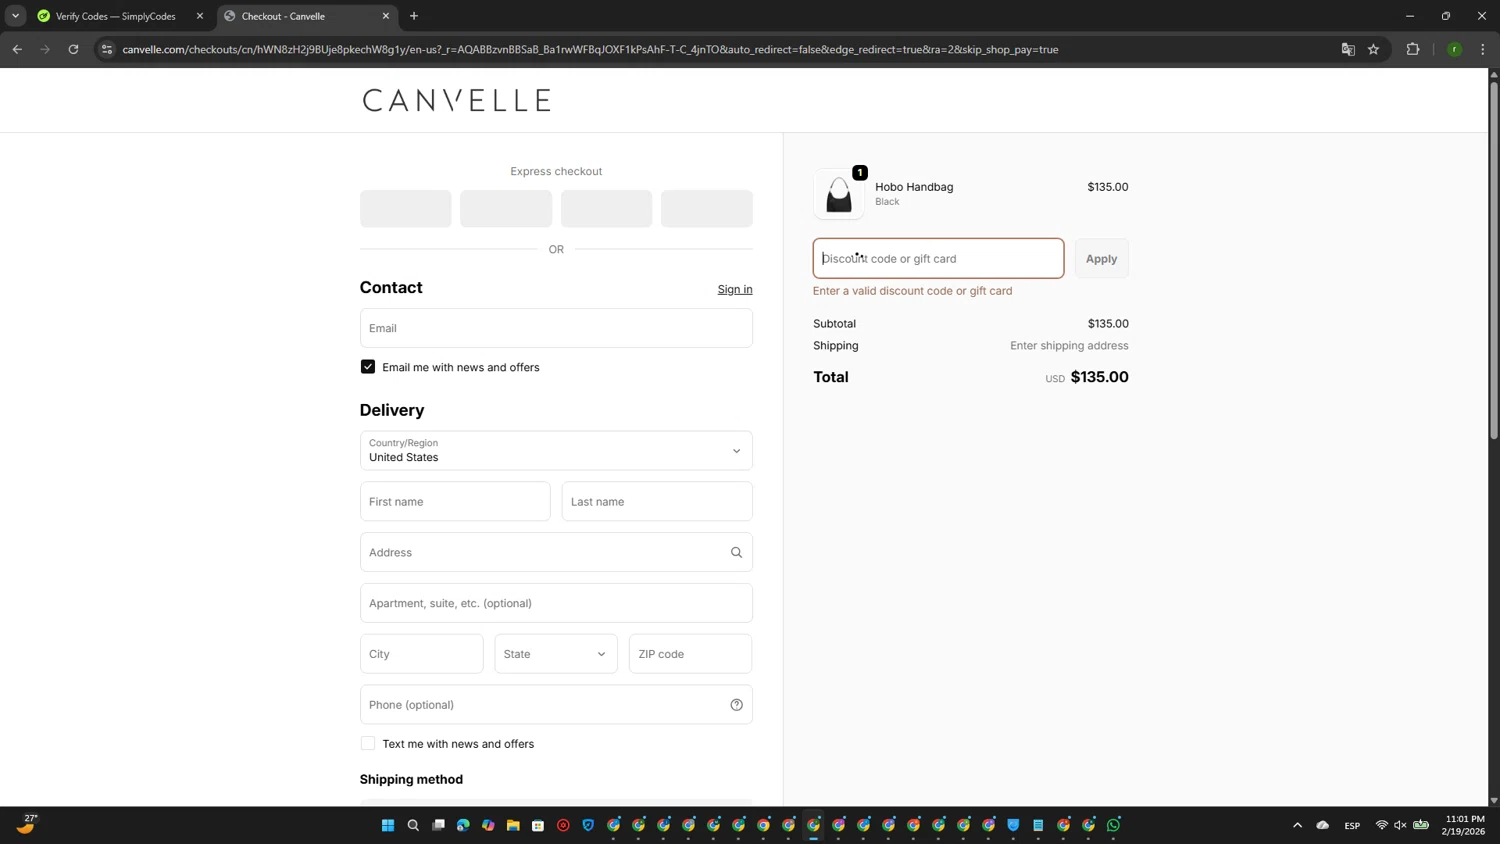Open the tab search dropdown arrow

(15, 16)
